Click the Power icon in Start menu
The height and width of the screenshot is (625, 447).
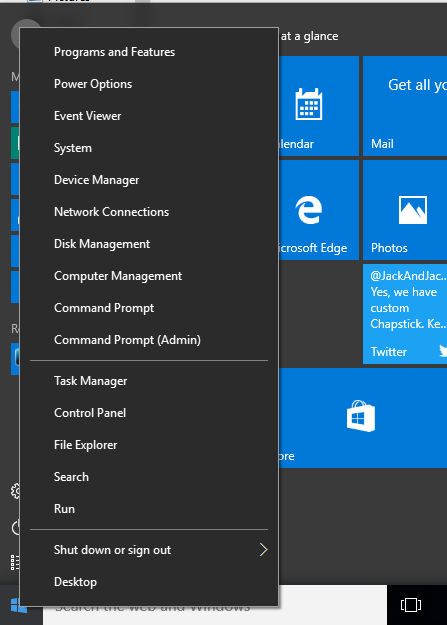15,528
